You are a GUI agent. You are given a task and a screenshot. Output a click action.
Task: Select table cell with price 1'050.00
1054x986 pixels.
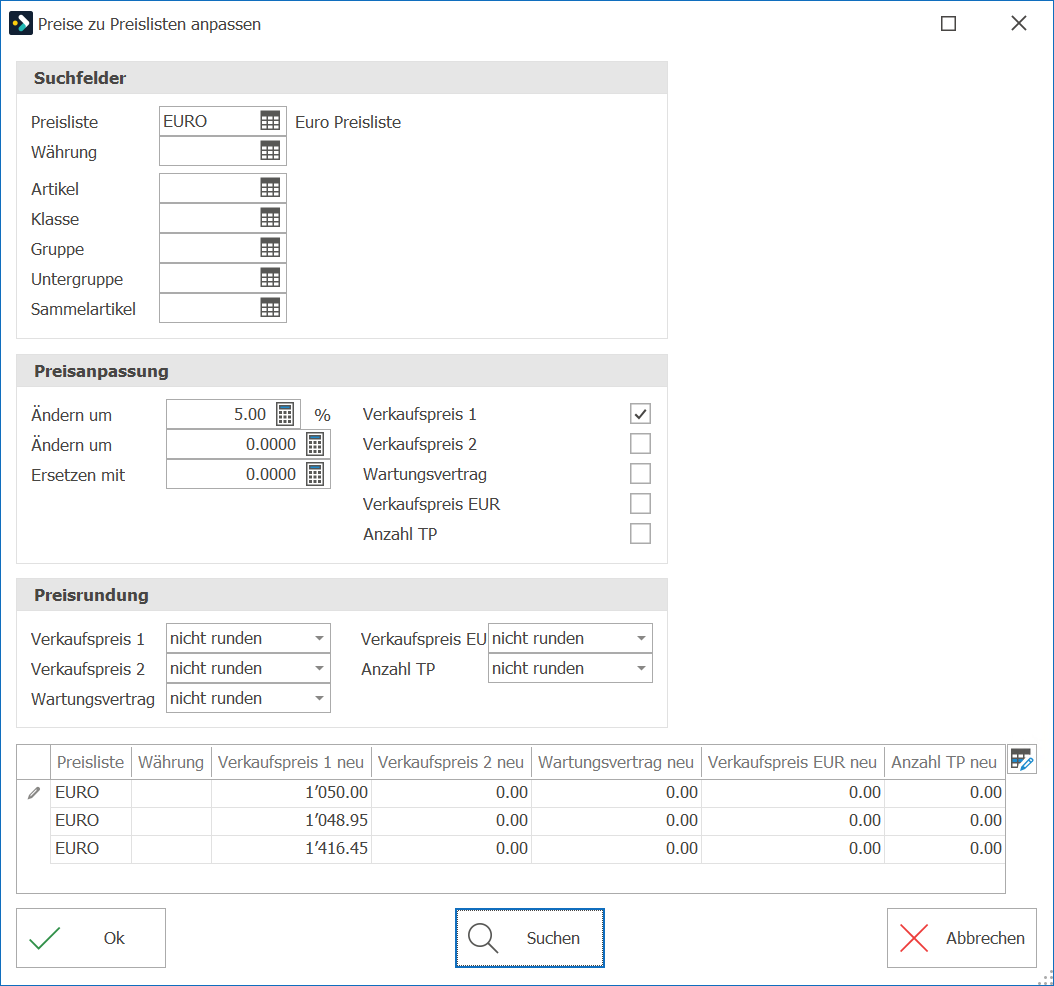coord(291,792)
